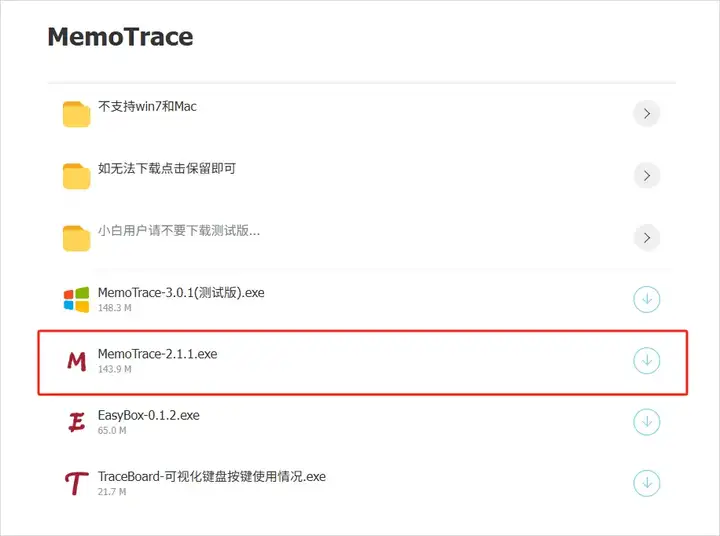Click the MemoTrace page heading
The width and height of the screenshot is (720, 536).
click(x=120, y=37)
